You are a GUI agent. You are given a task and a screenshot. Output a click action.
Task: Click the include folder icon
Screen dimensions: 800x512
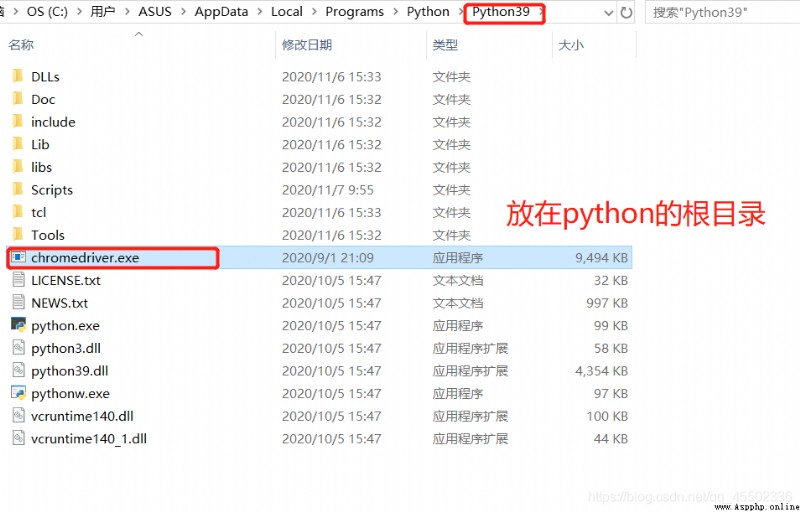pyautogui.click(x=18, y=122)
